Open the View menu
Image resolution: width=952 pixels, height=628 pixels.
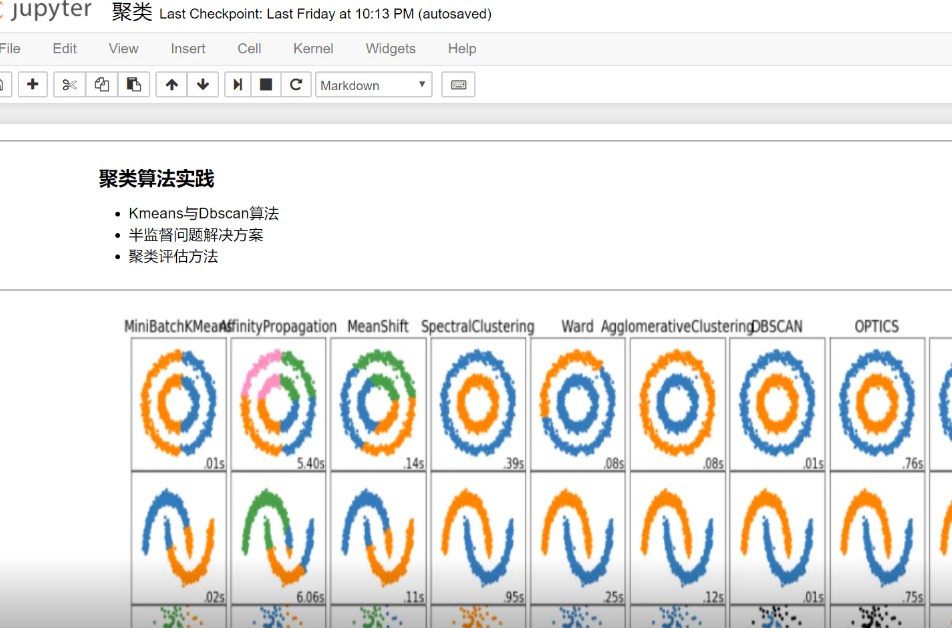123,48
